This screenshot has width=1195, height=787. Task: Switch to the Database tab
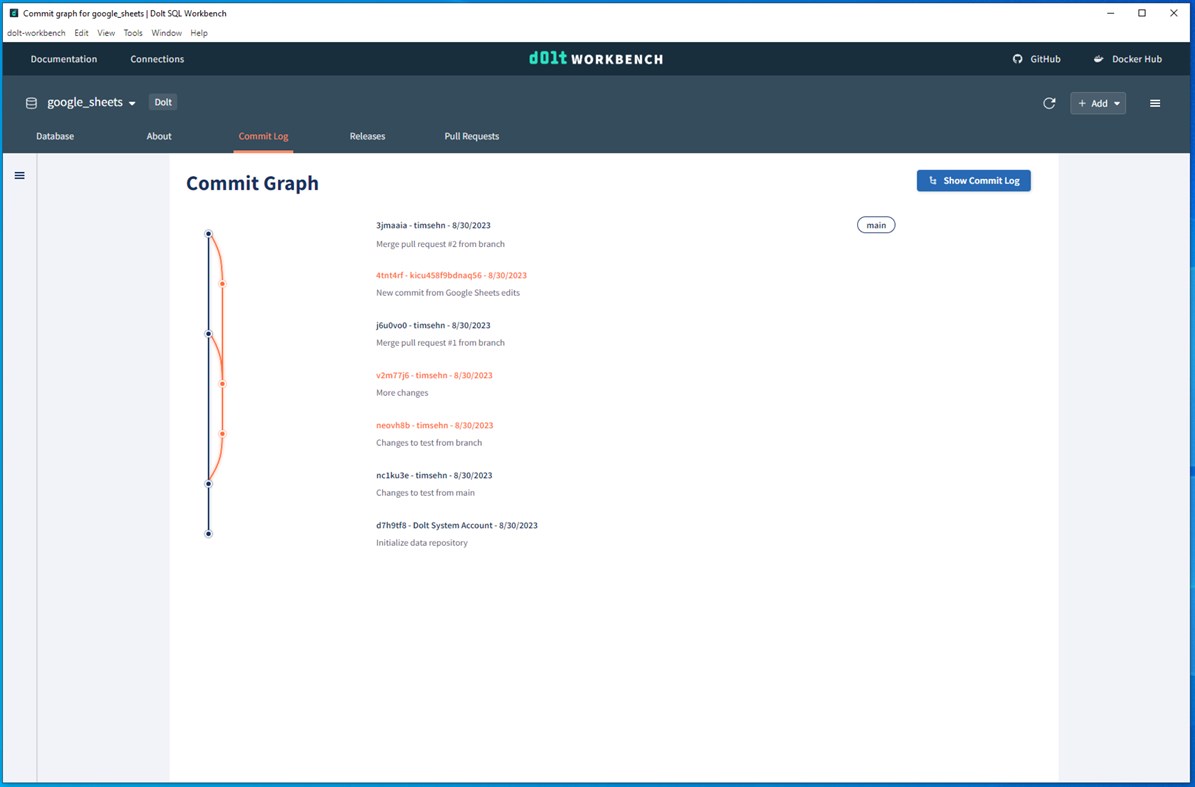55,136
